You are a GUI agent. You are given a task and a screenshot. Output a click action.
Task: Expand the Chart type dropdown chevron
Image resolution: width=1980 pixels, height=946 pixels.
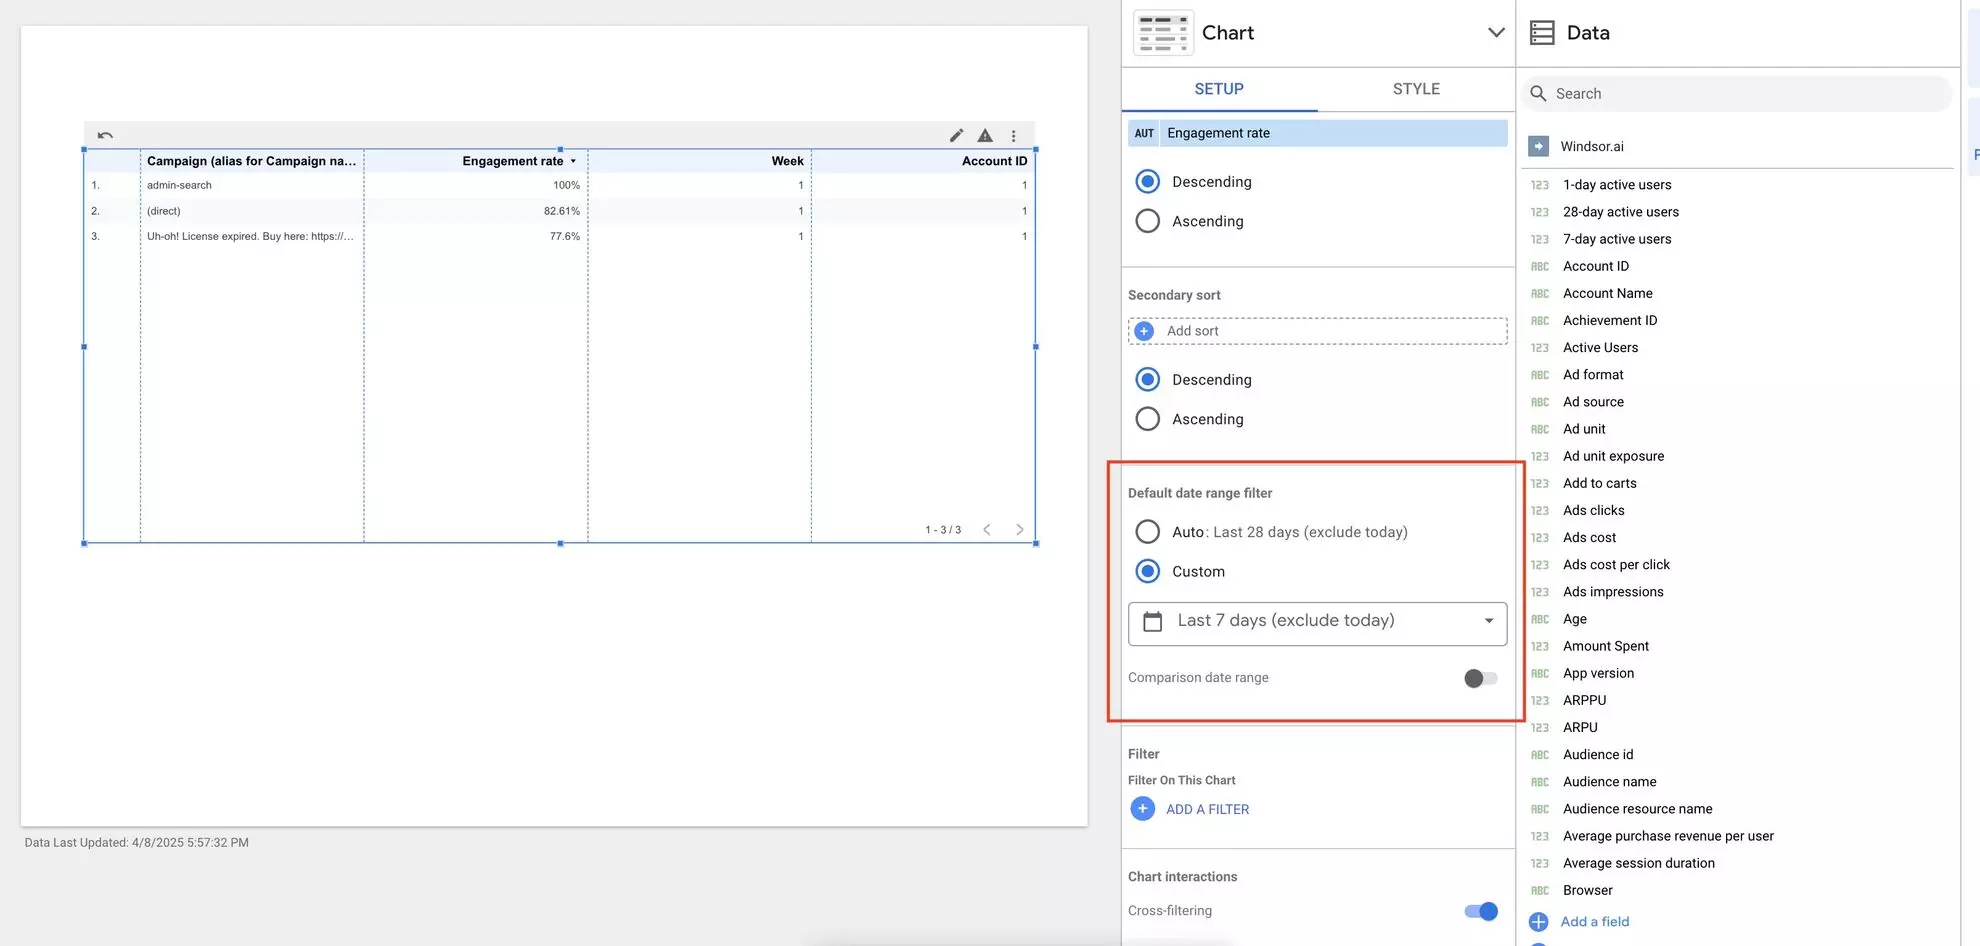click(1496, 33)
